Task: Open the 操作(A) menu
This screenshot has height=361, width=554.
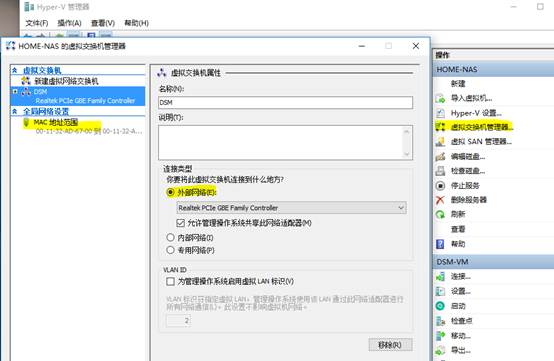Action: pos(69,23)
